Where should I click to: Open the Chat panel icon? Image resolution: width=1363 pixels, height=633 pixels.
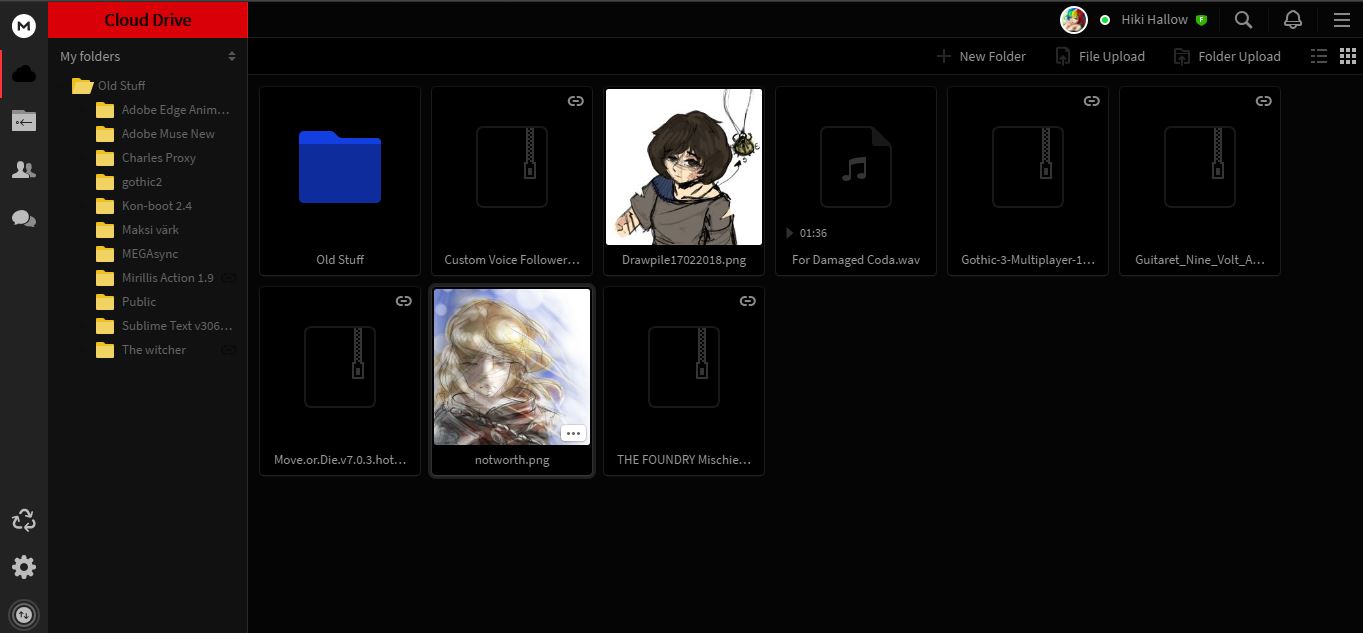point(23,218)
